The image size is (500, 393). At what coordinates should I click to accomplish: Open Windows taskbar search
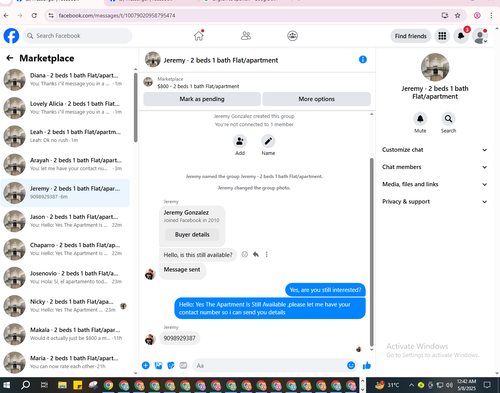25,385
